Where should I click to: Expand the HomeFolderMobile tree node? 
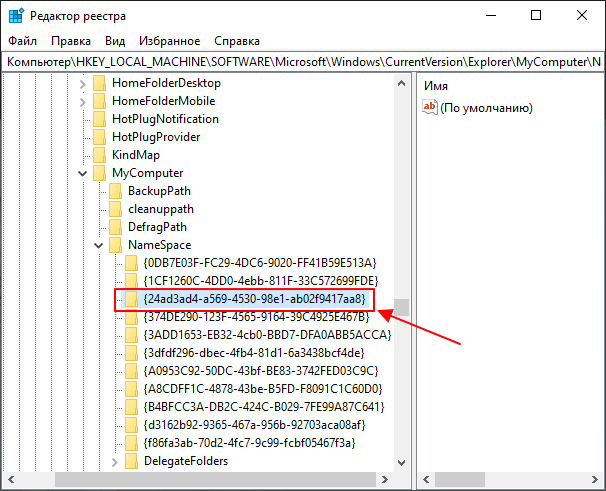[x=83, y=101]
